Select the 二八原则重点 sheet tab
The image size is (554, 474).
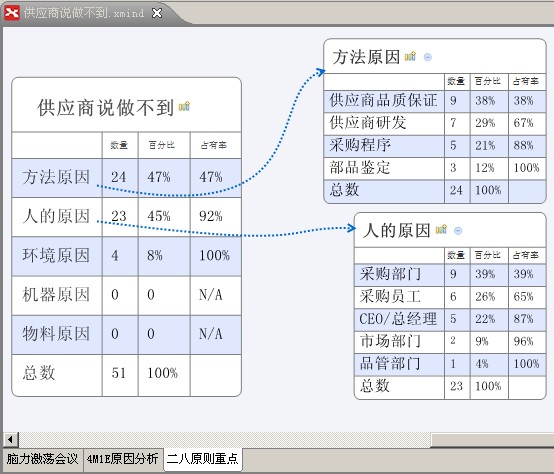203,459
